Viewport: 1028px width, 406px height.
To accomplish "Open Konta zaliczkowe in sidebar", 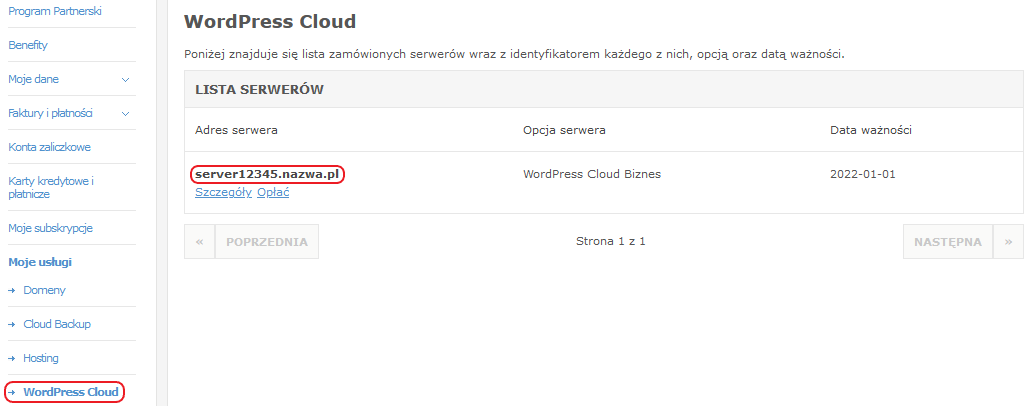I will 49,147.
